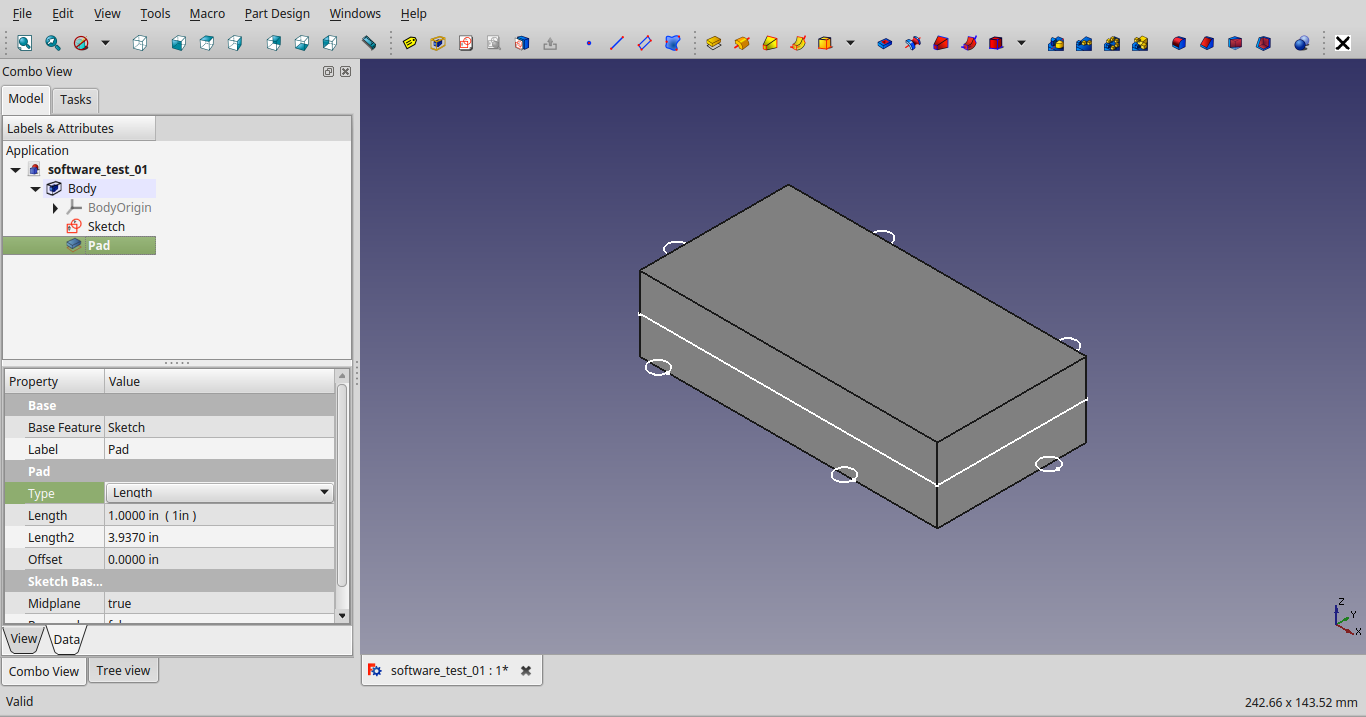Click the yellow tag Create Part icon
Screen dimensions: 1366x717
409,43
